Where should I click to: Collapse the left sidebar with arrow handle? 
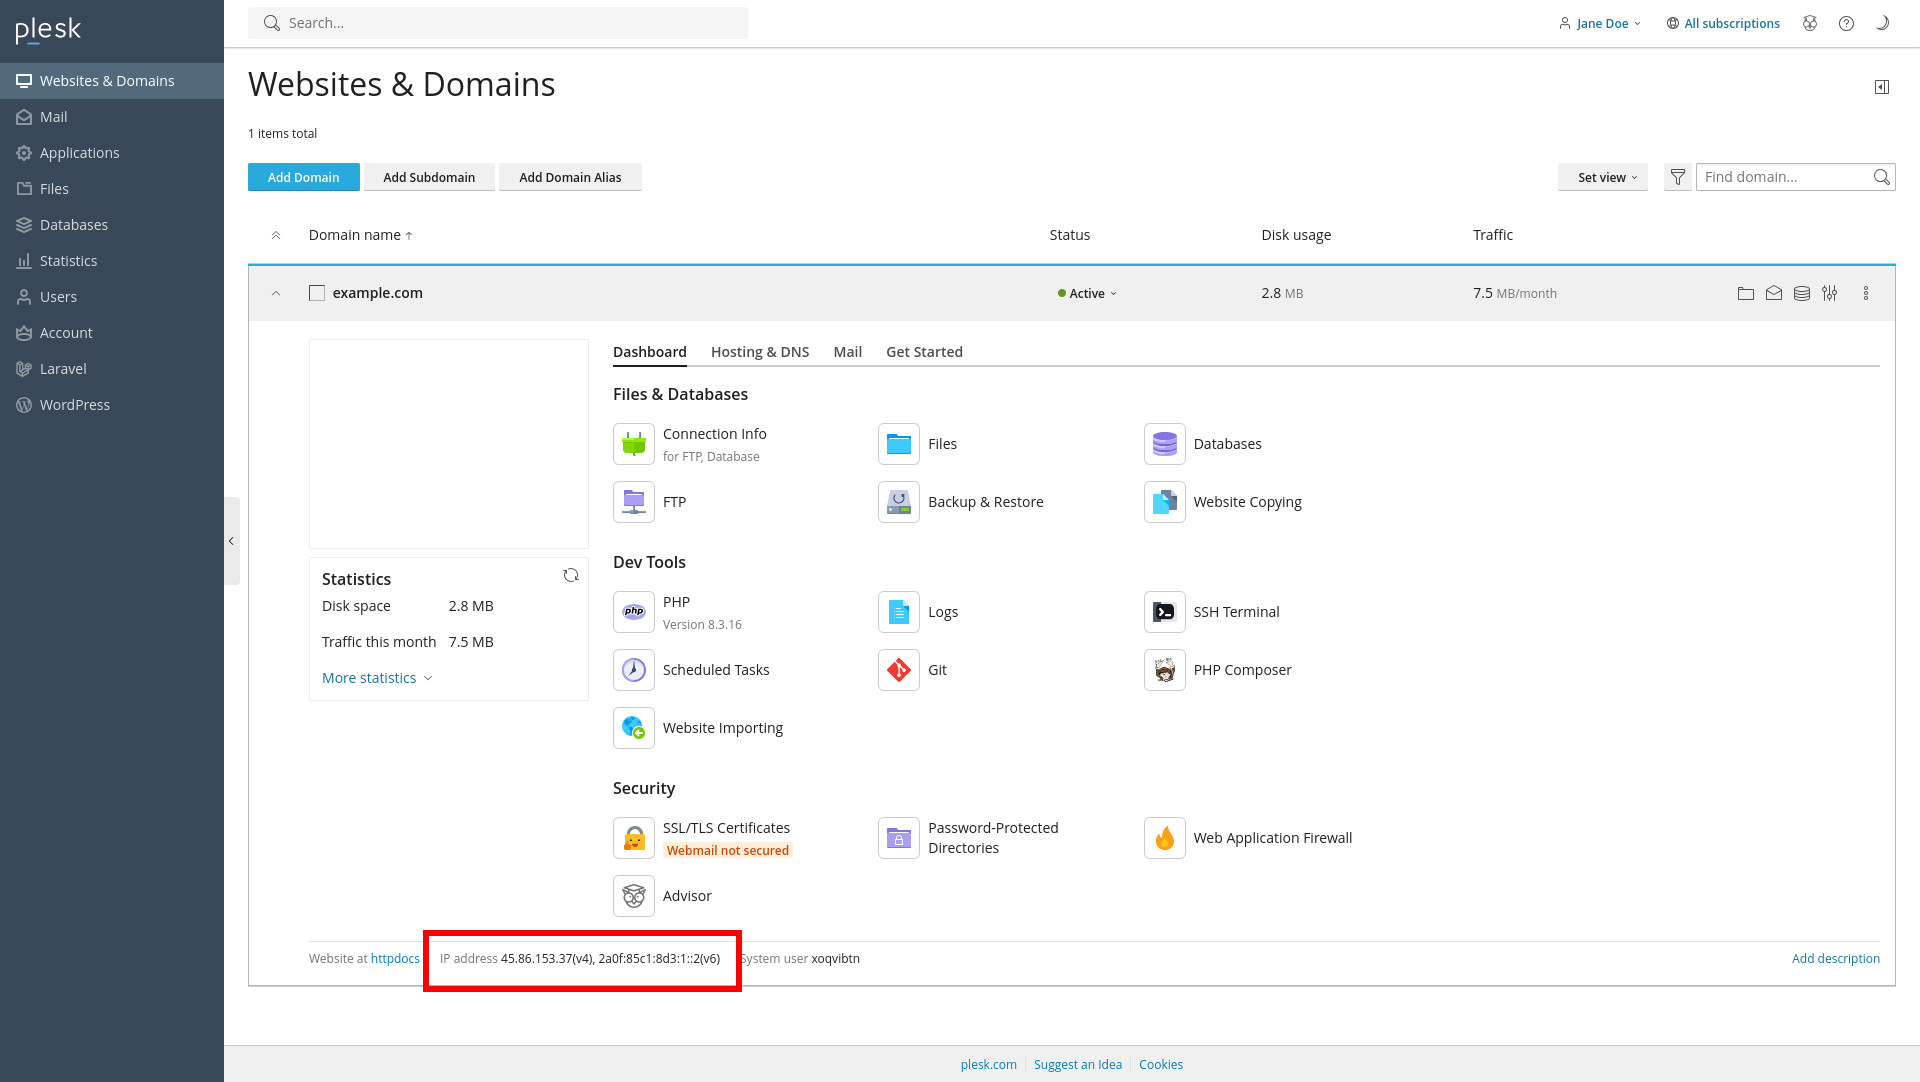click(x=231, y=541)
